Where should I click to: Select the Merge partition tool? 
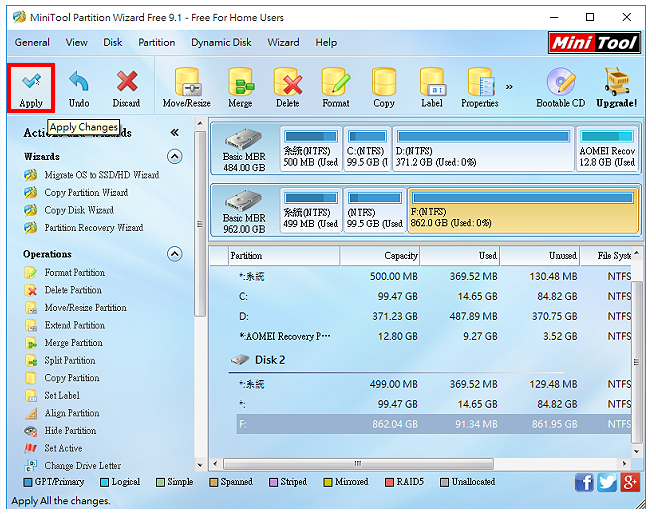tap(240, 88)
